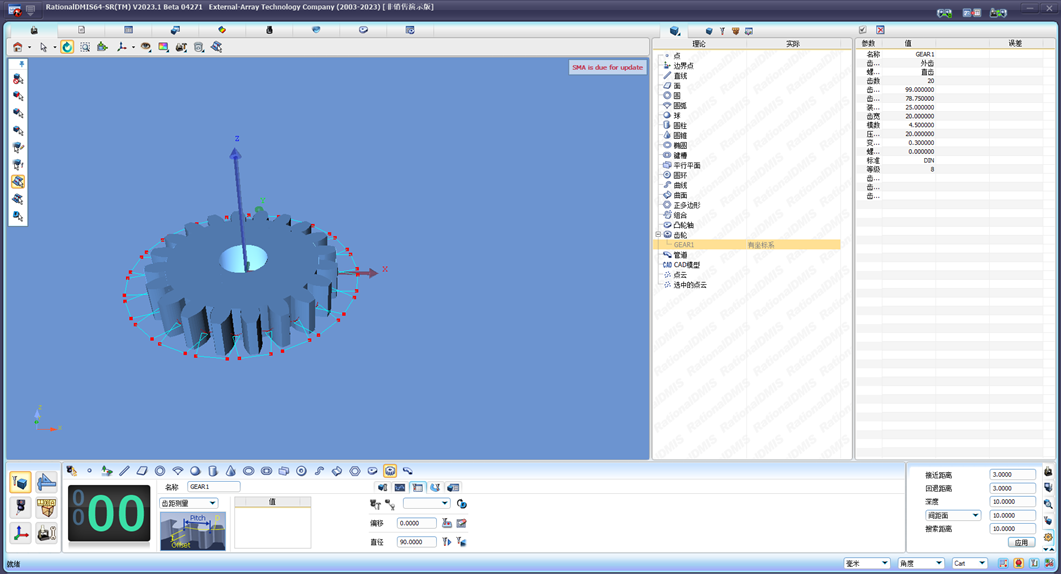Click the zoom window selection icon
Viewport: 1061px width, 574px height.
[85, 47]
